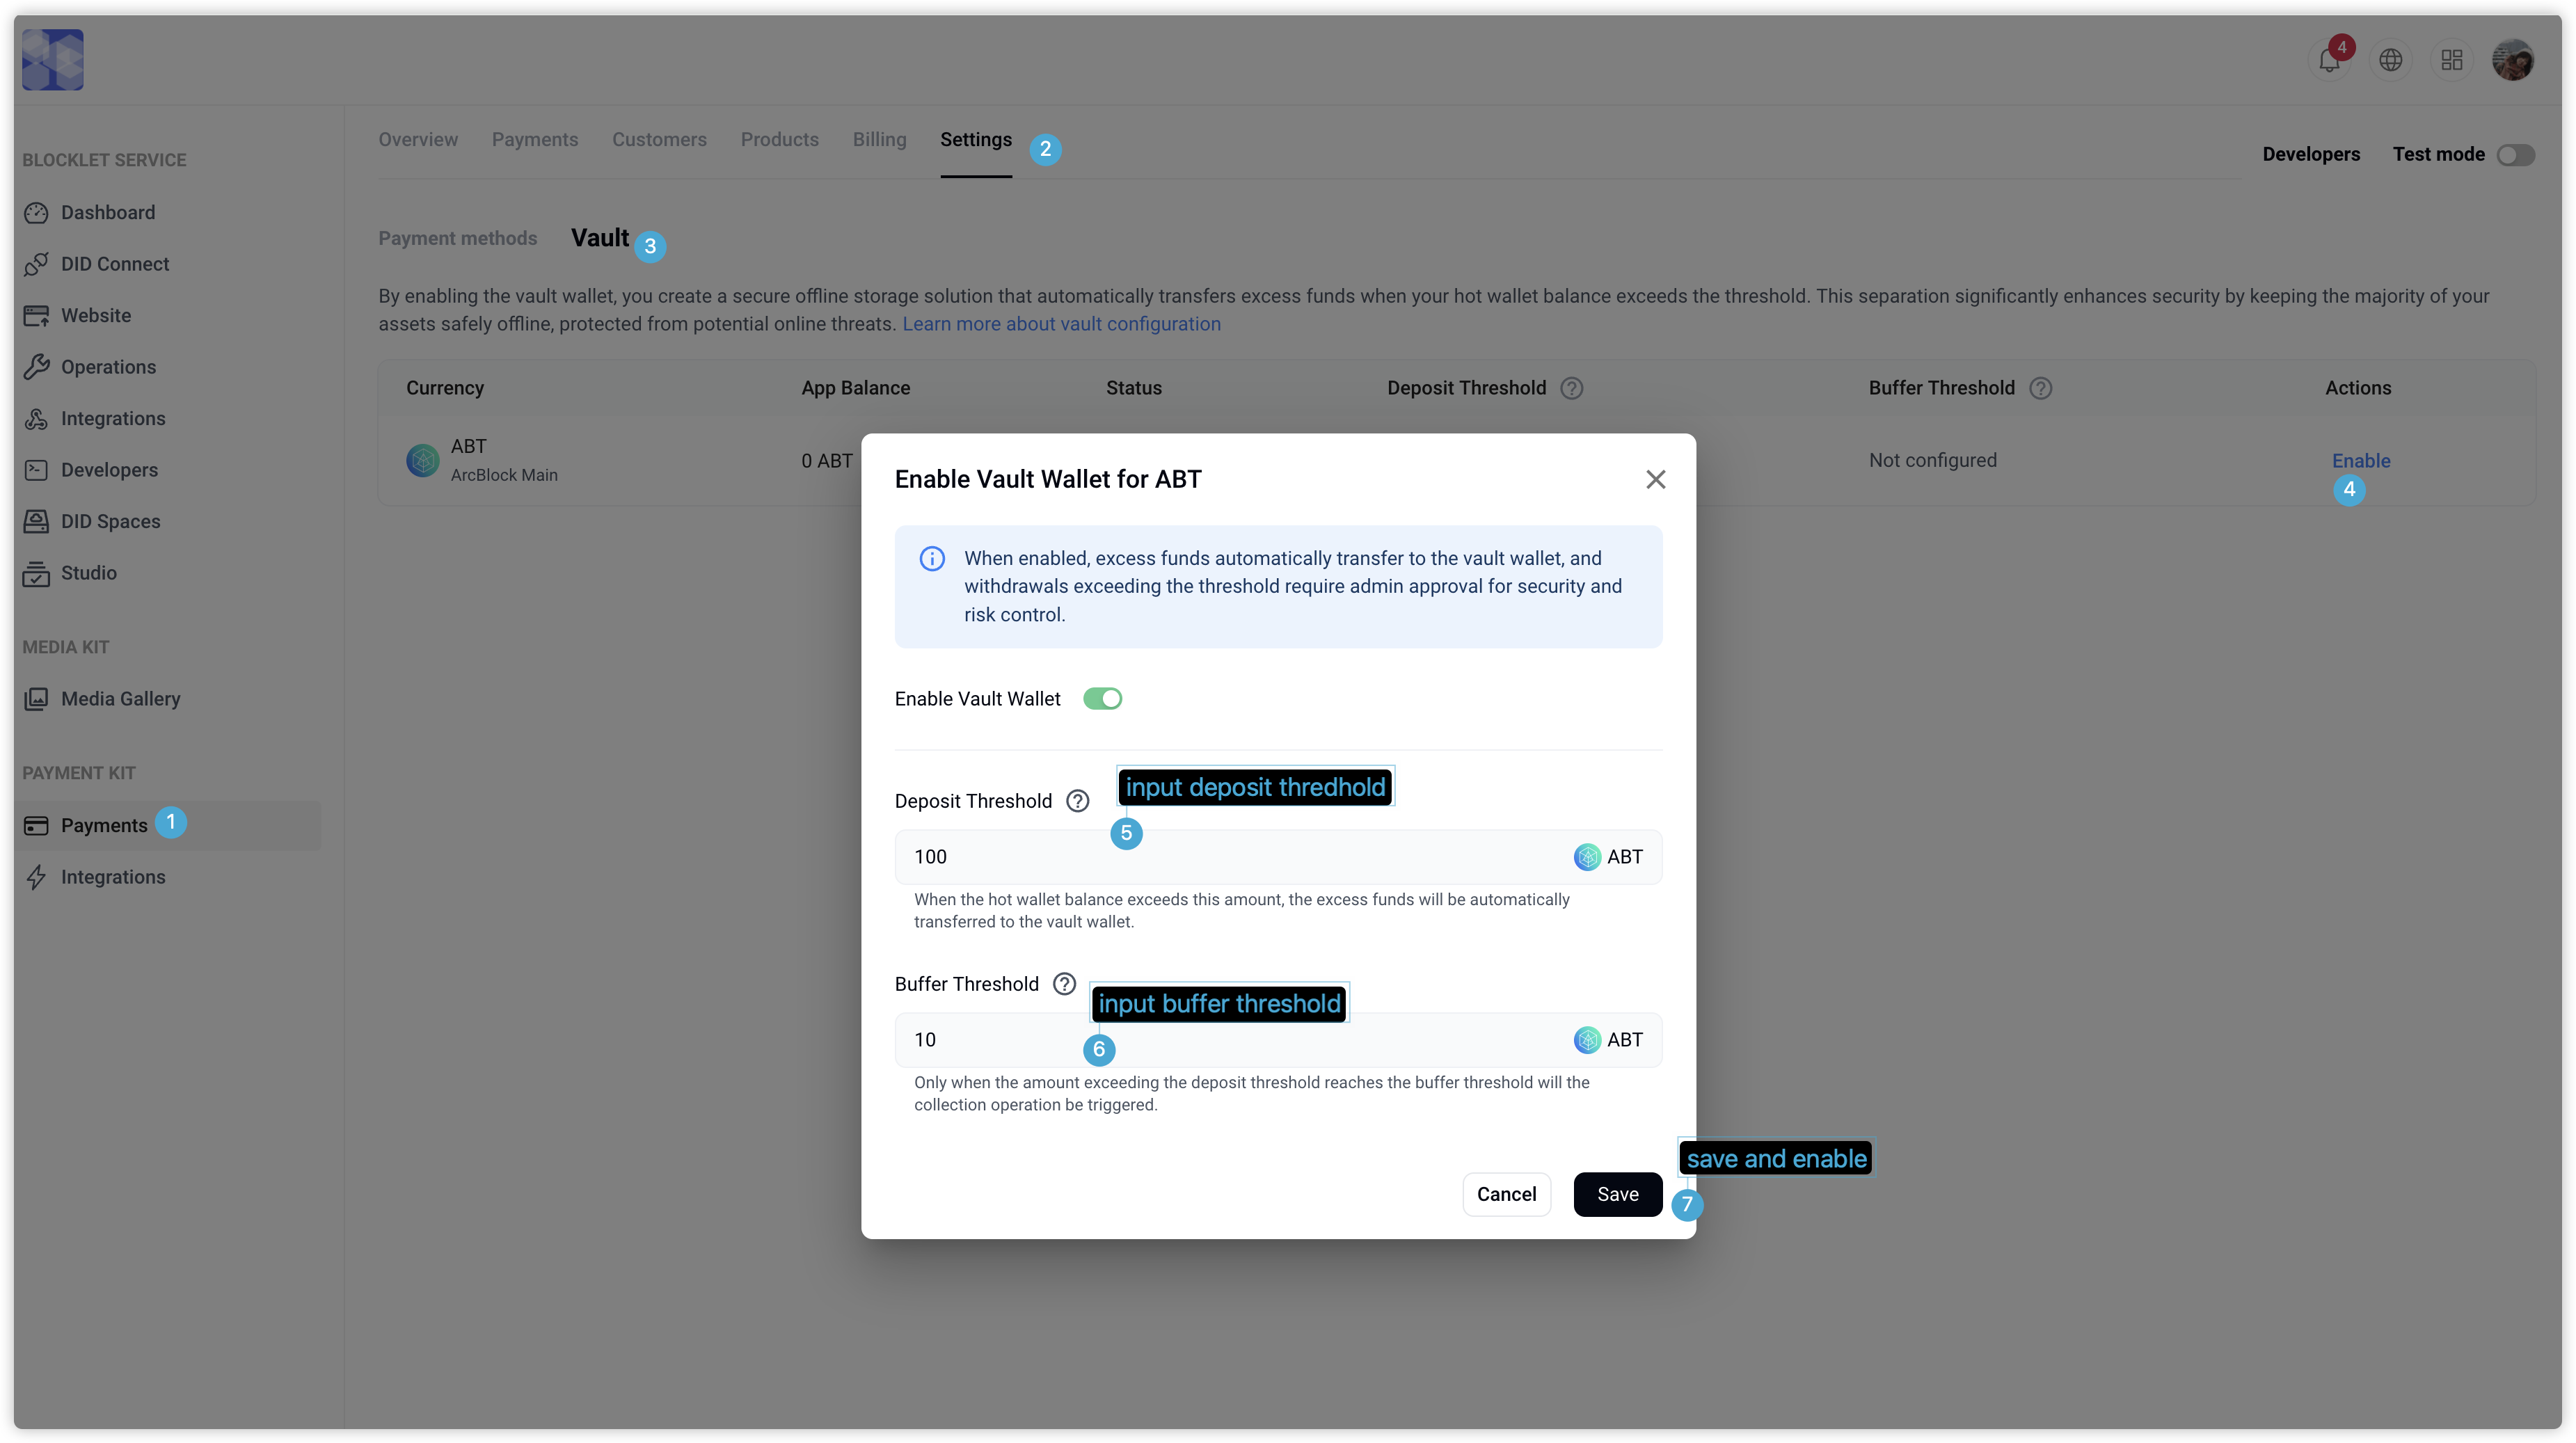Toggle the Enable Vault Wallet switch
This screenshot has height=1443, width=2576.
1102,699
